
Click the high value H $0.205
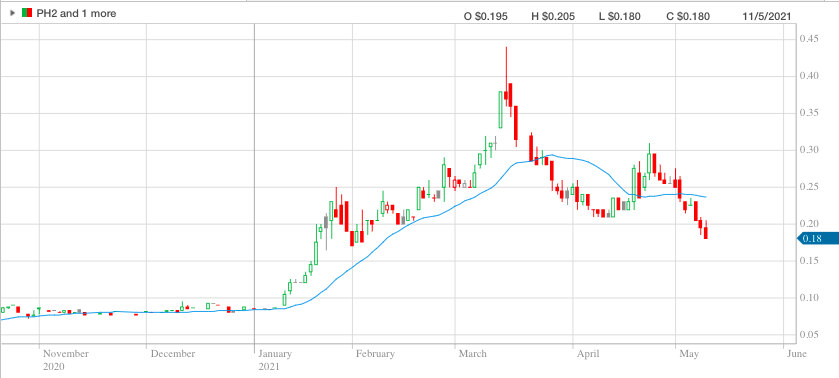tap(553, 17)
